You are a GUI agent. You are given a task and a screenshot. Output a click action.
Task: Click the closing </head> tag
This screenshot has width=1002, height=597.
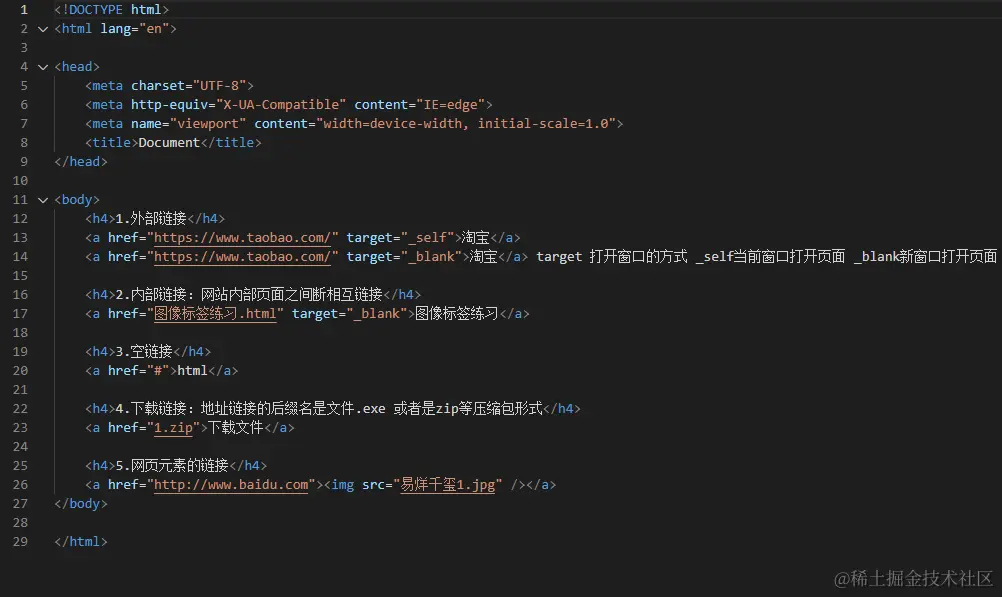pyautogui.click(x=81, y=162)
